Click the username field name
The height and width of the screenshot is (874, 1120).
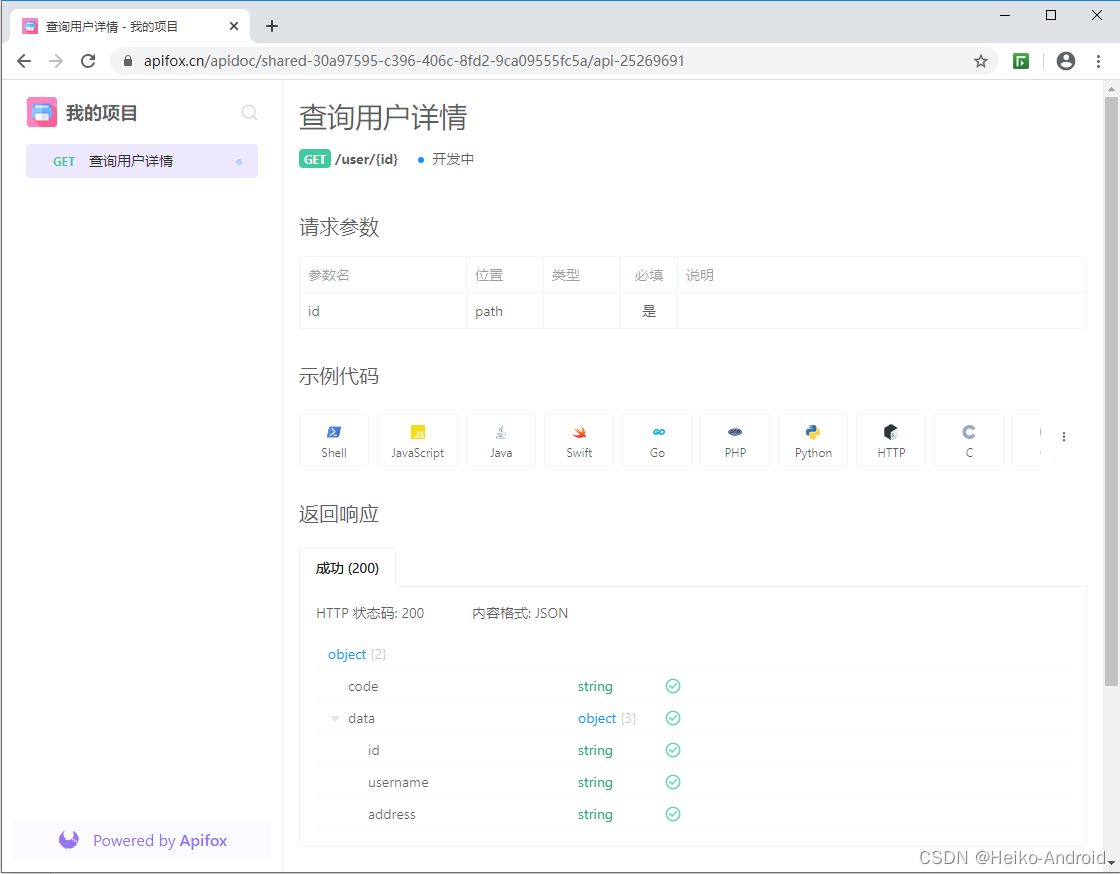[398, 783]
